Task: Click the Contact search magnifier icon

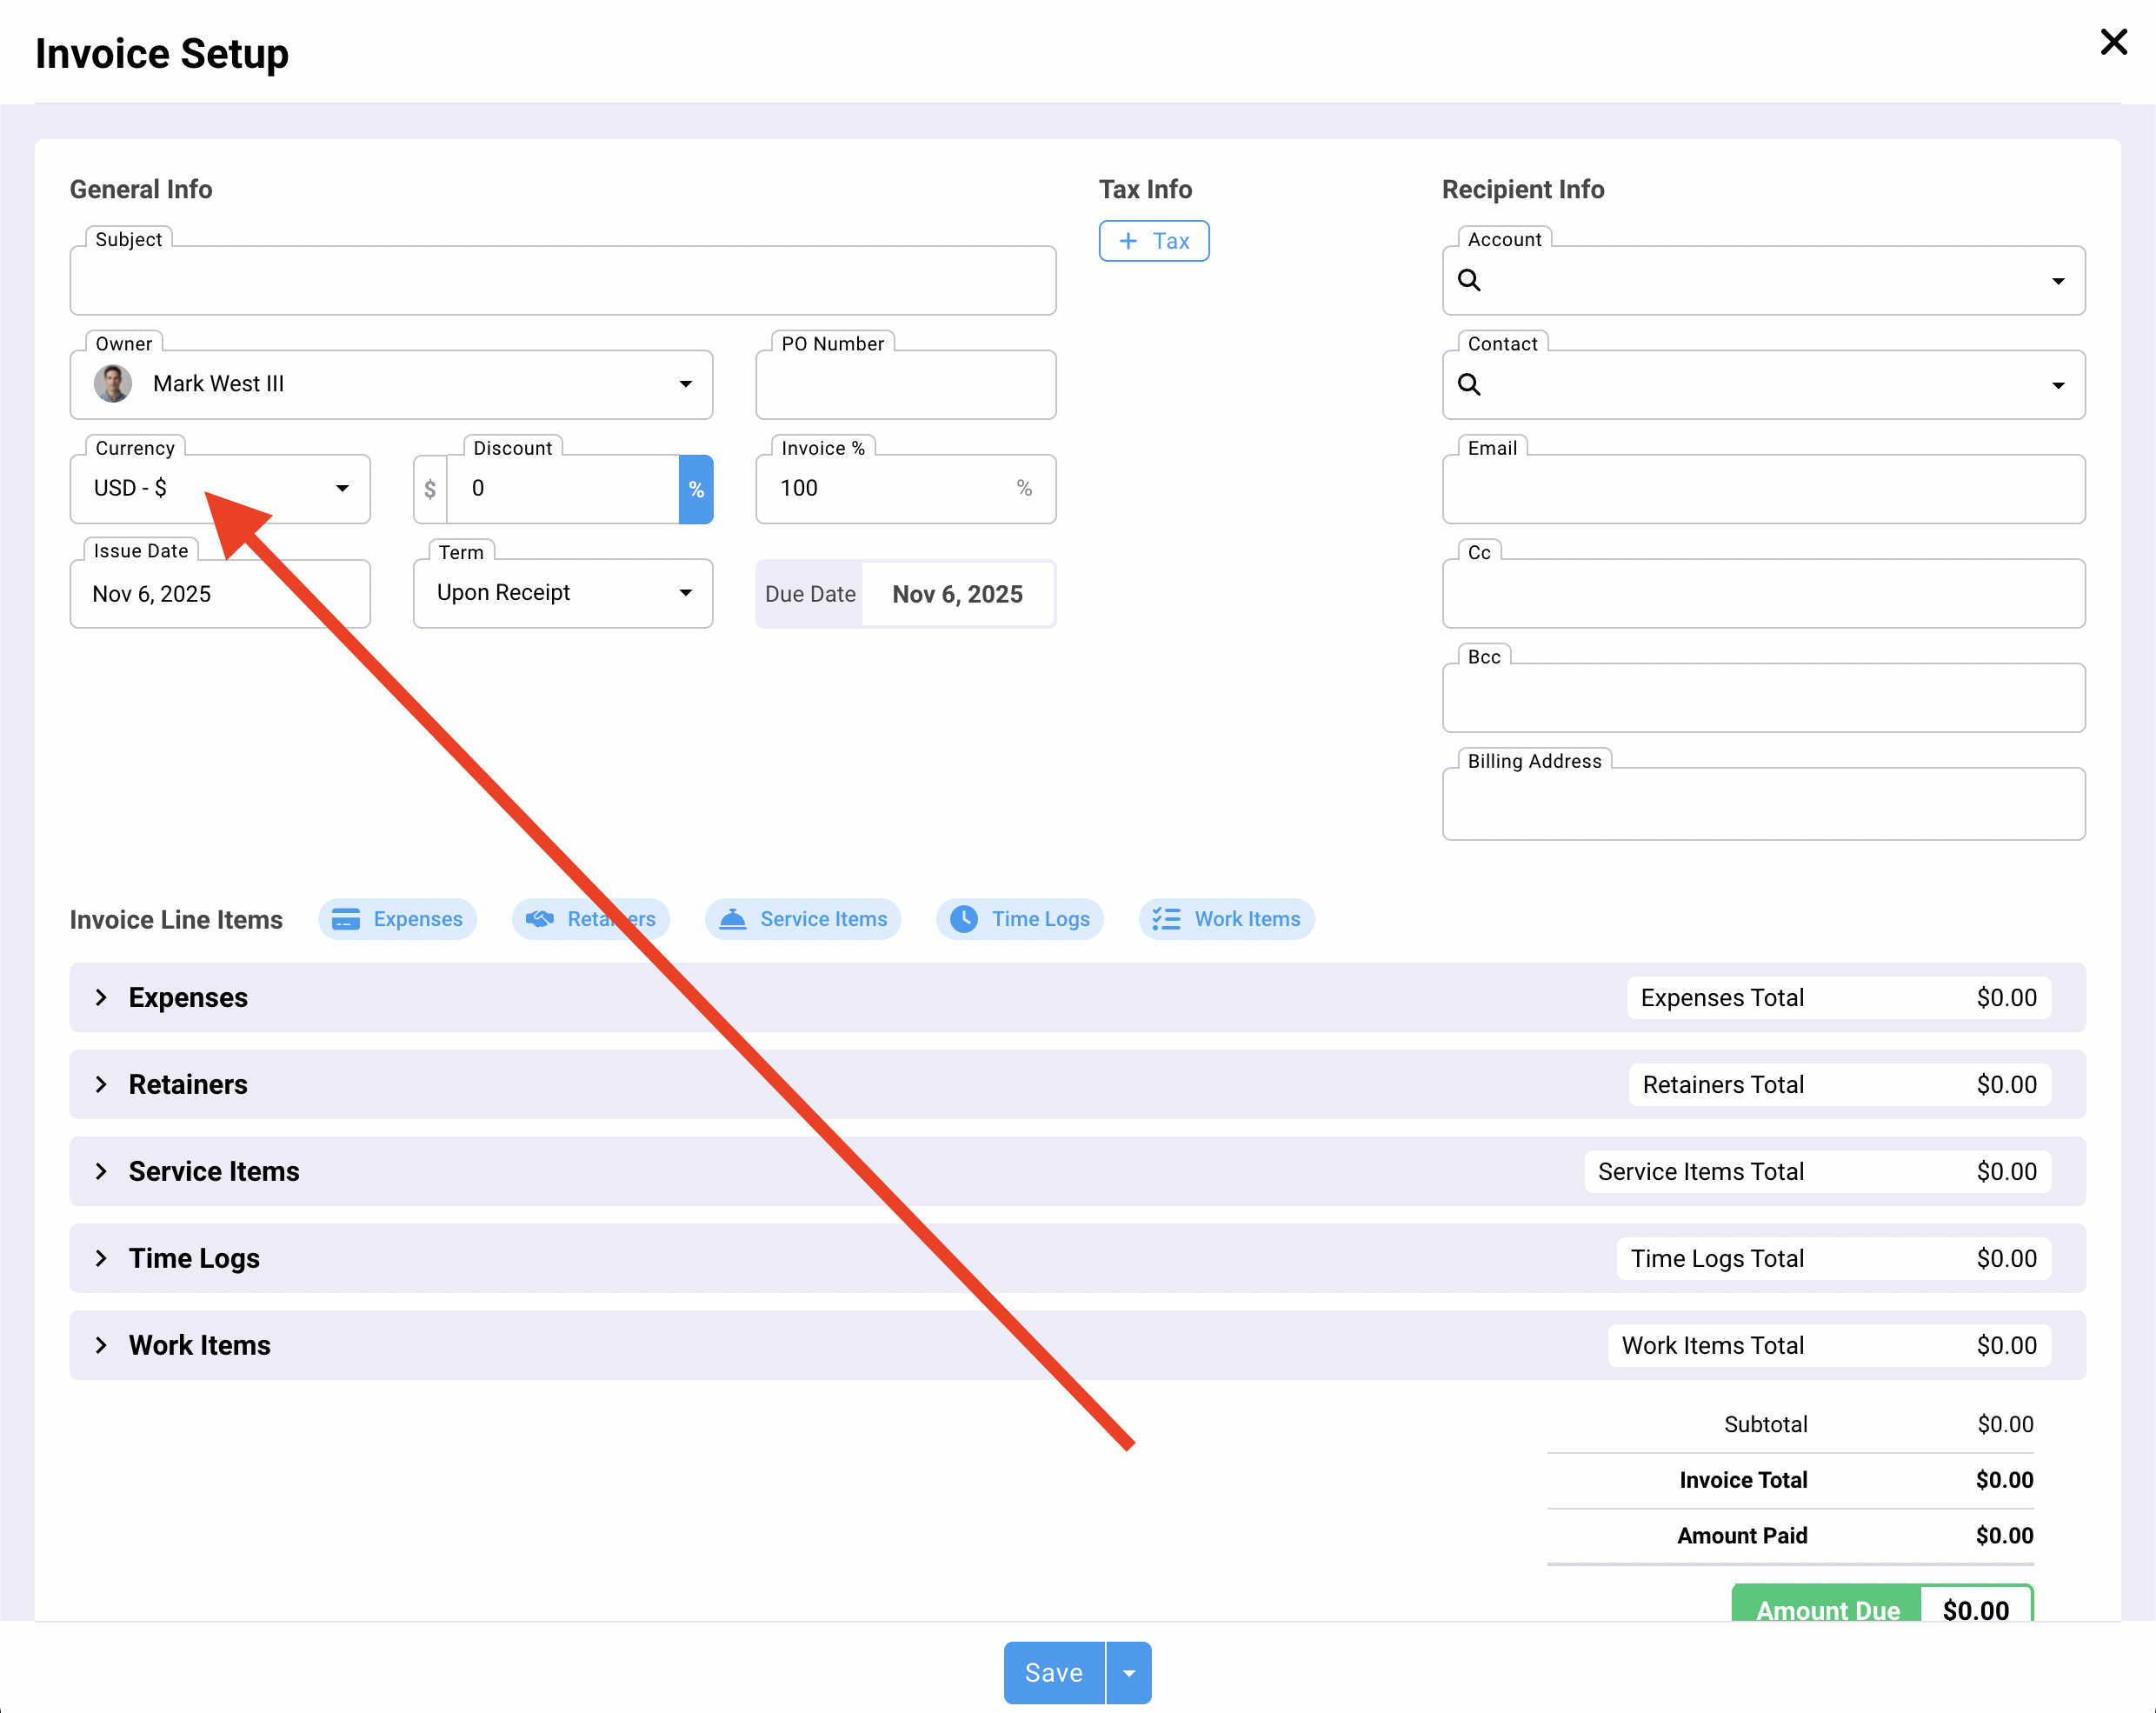Action: point(1469,385)
